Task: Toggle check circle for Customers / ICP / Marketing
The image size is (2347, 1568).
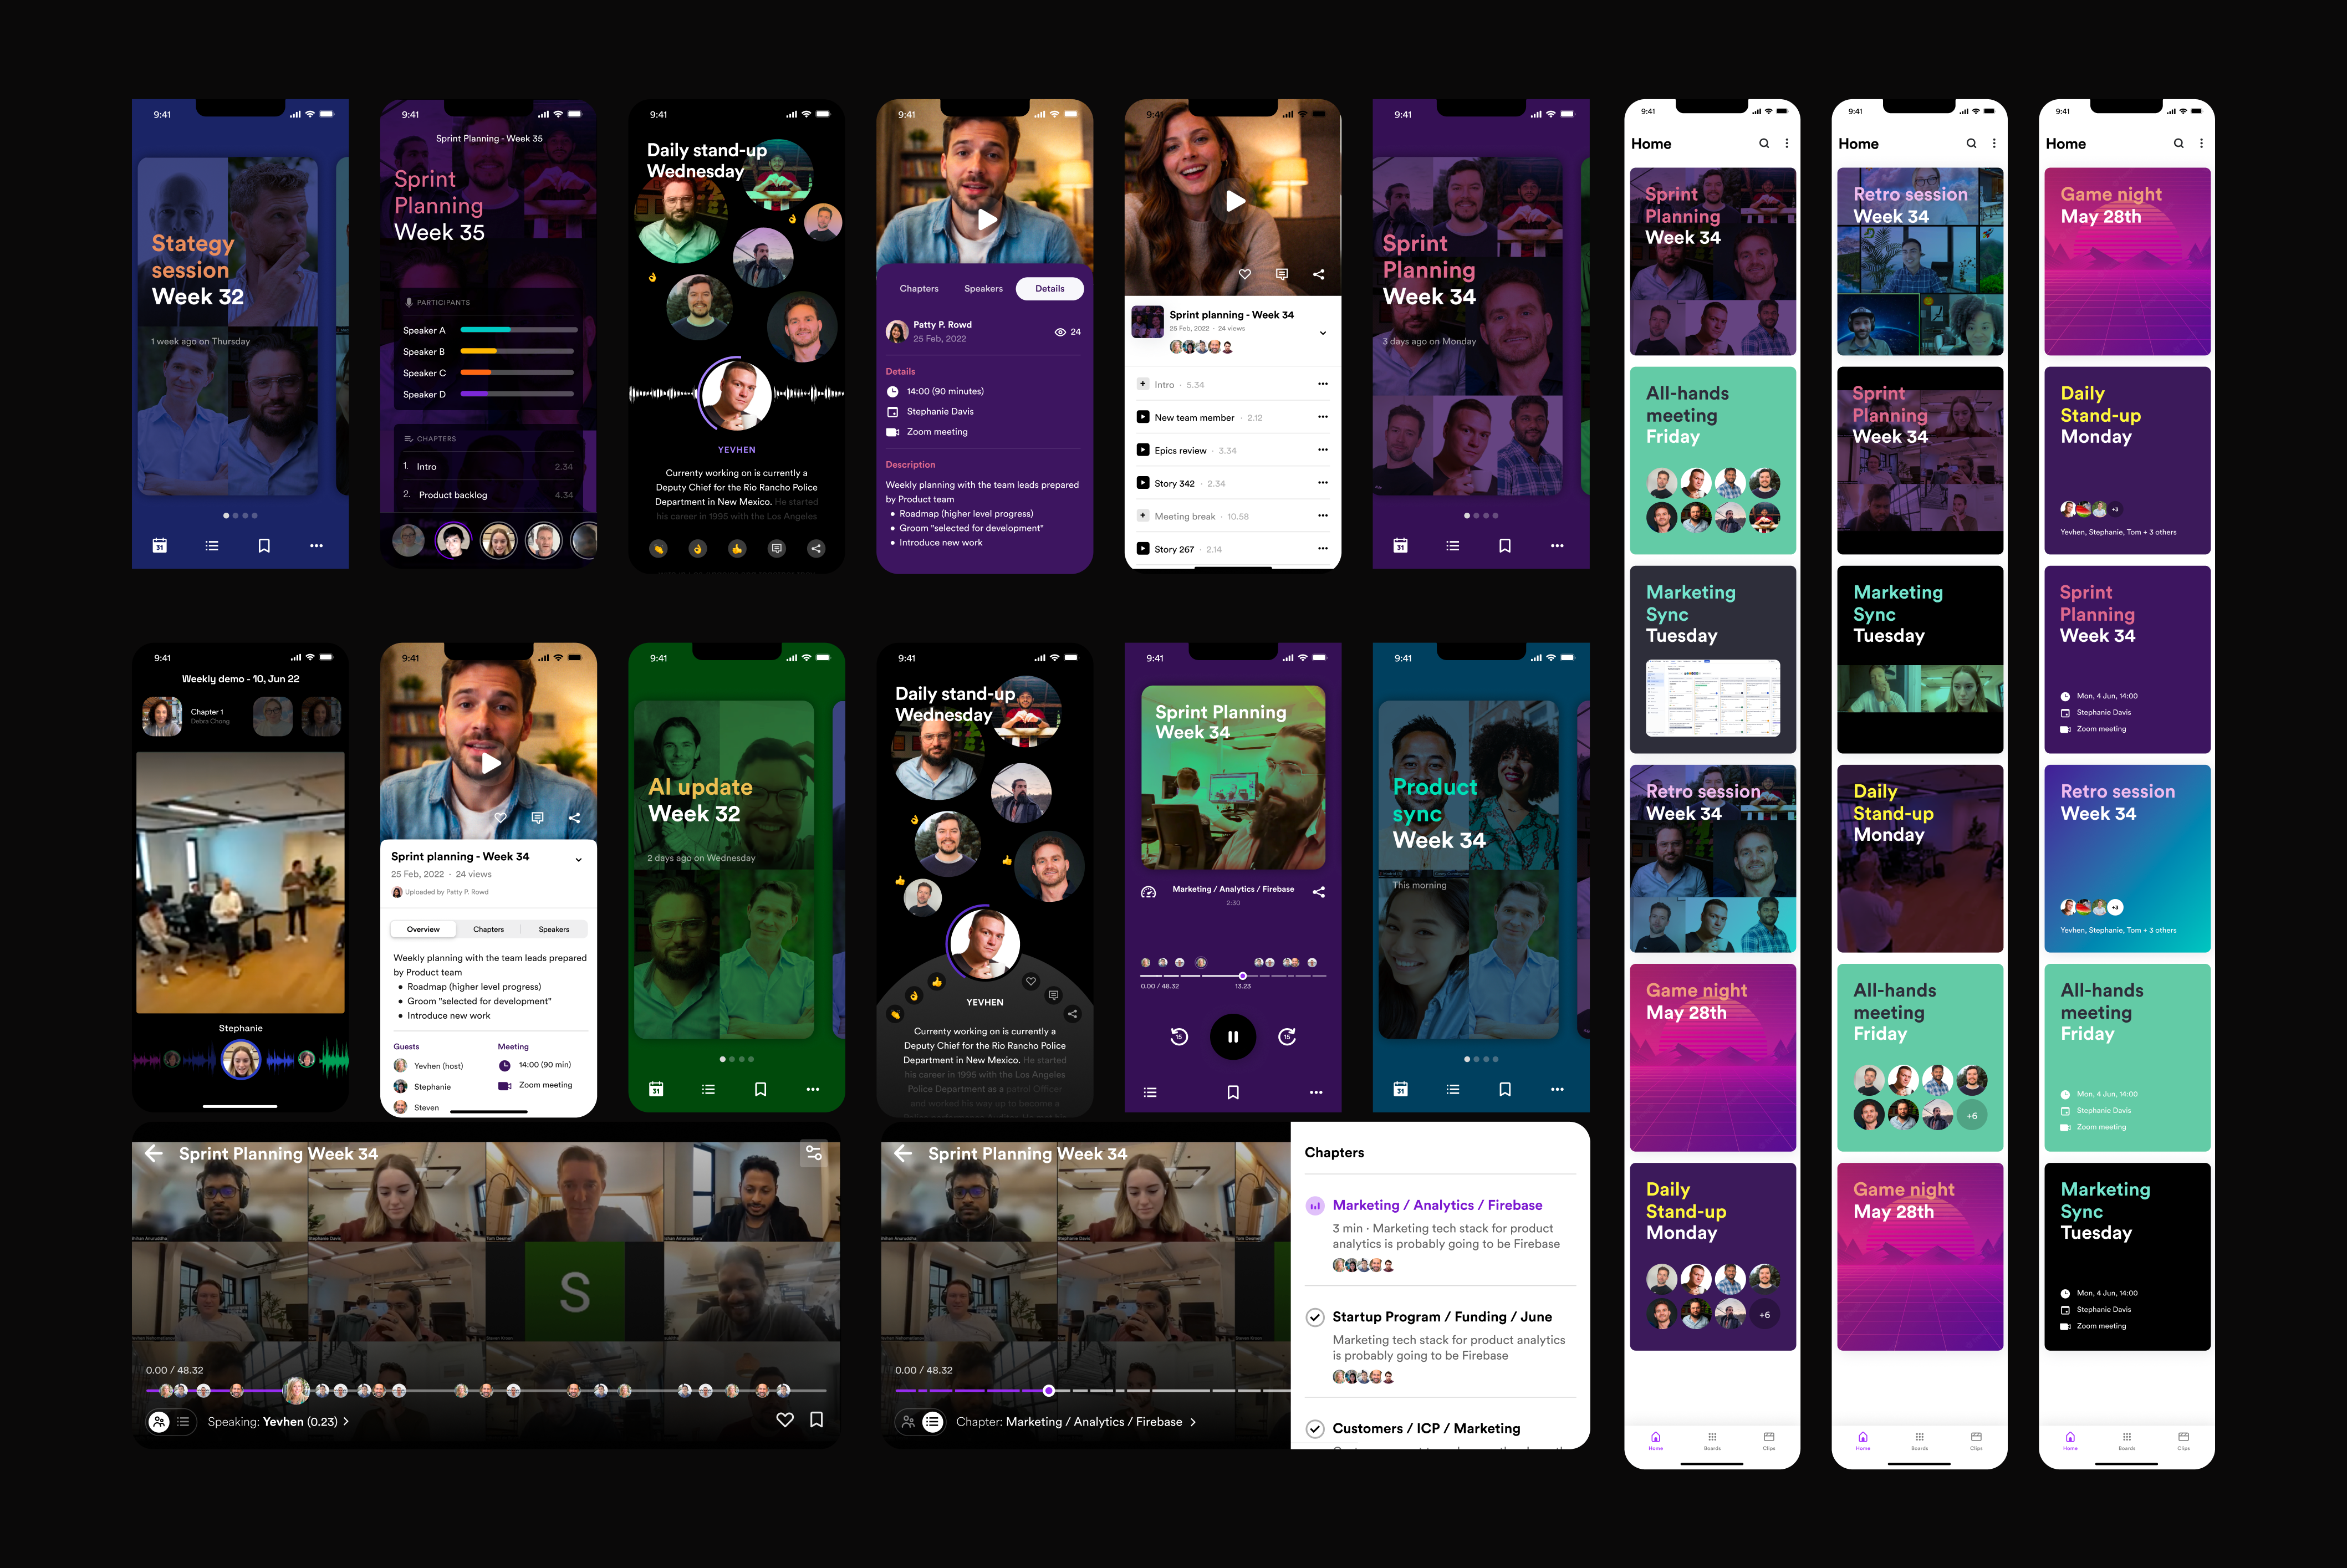Action: coord(1315,1429)
